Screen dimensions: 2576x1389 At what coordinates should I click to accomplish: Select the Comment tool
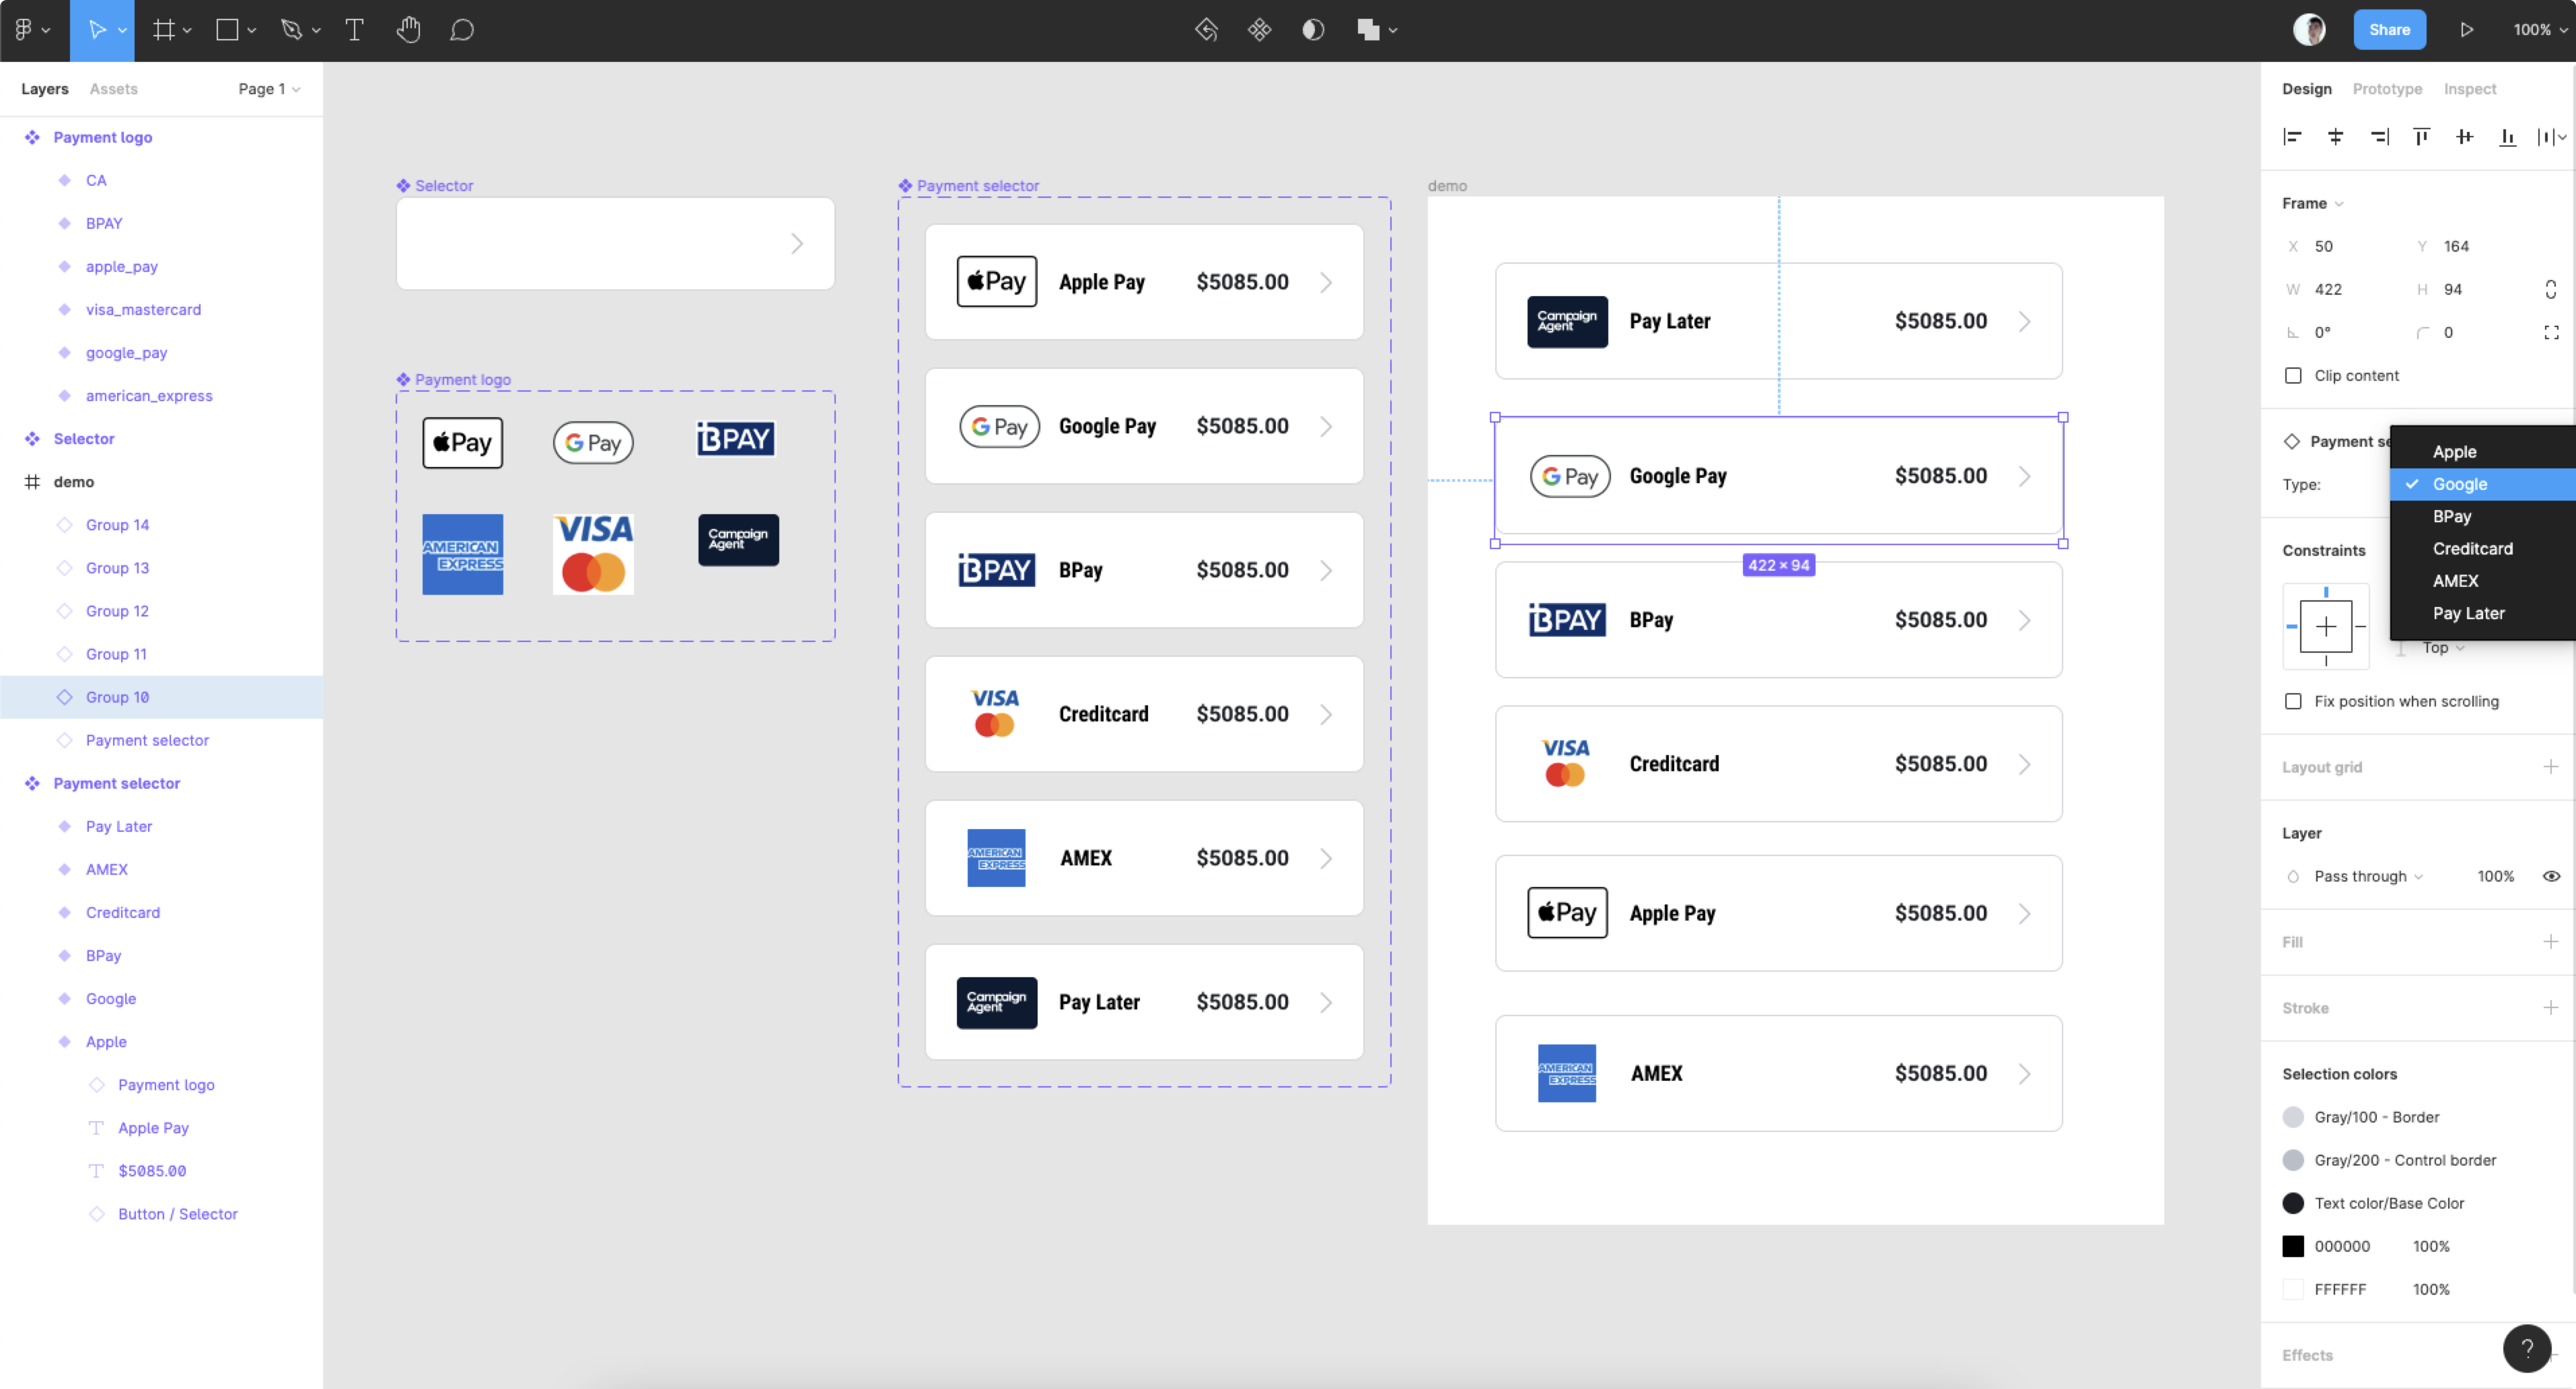click(x=461, y=30)
